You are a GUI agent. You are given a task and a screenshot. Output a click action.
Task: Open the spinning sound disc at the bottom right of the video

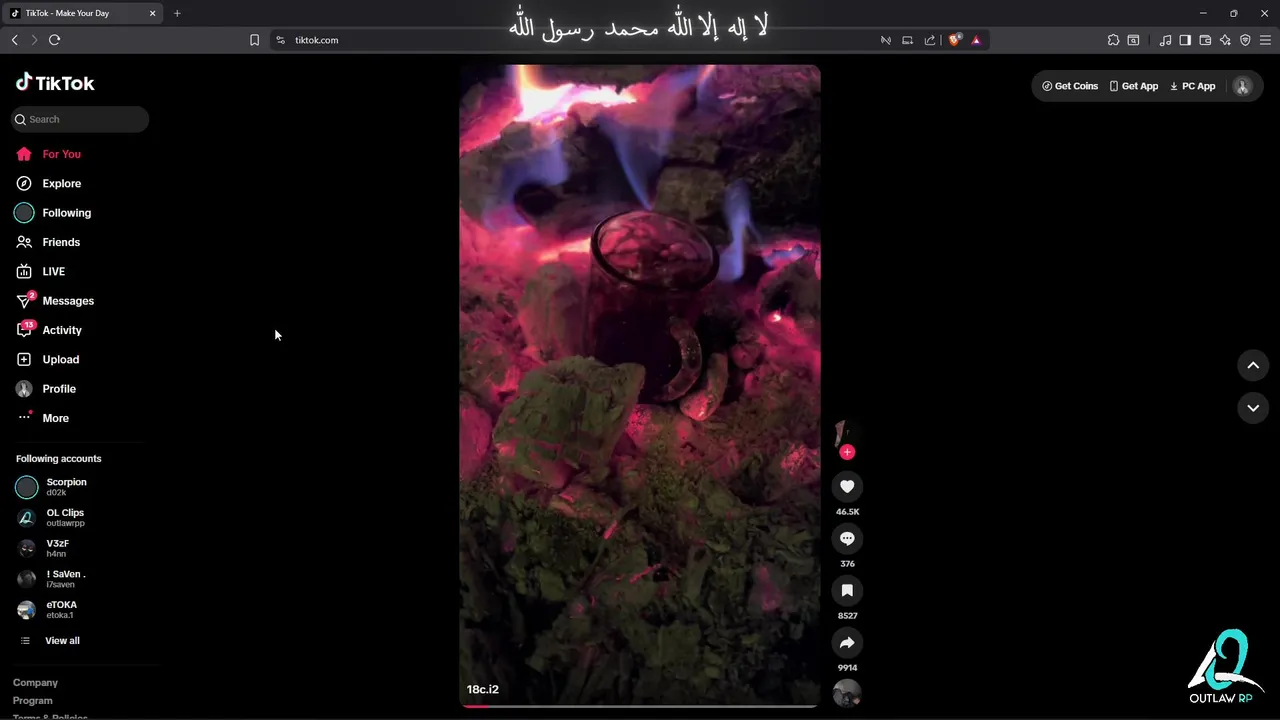[x=847, y=693]
